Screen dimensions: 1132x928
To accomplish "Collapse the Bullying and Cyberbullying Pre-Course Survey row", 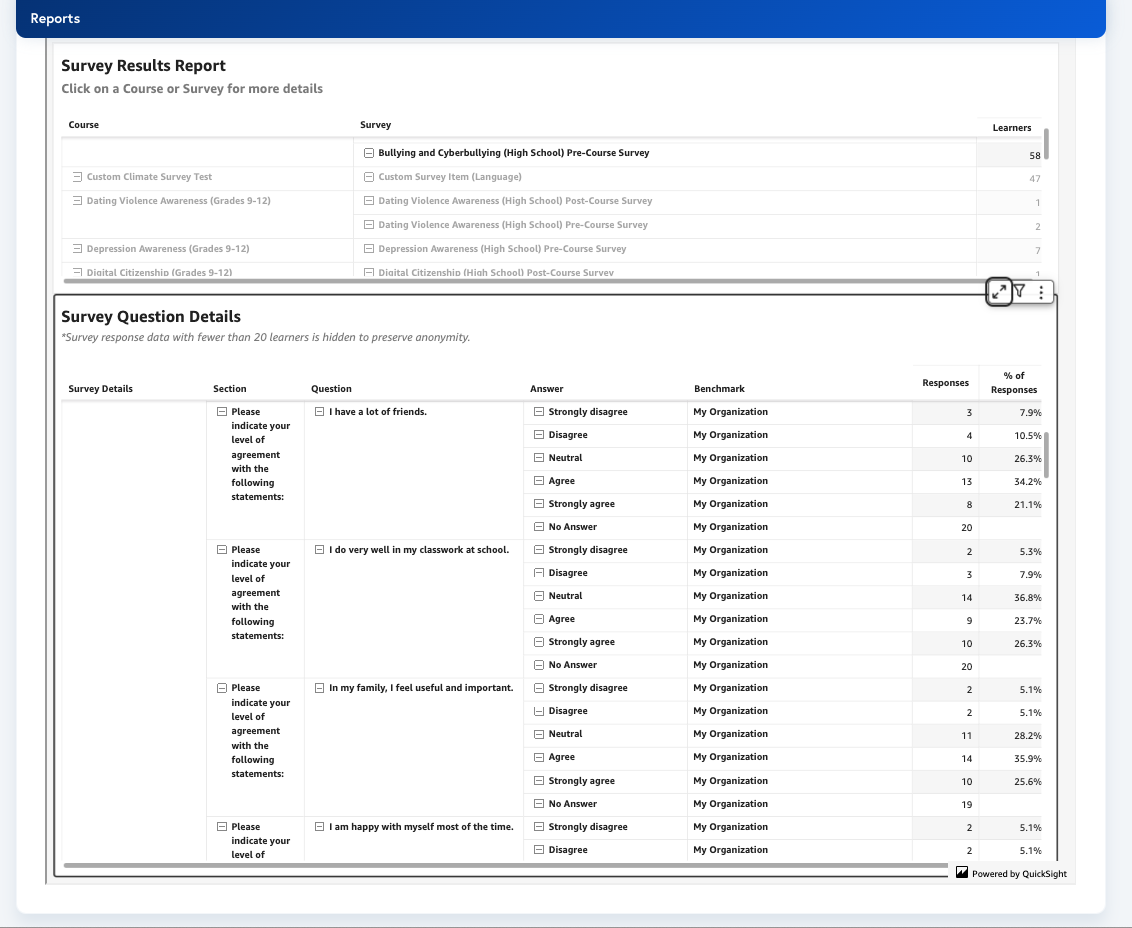I will (369, 152).
